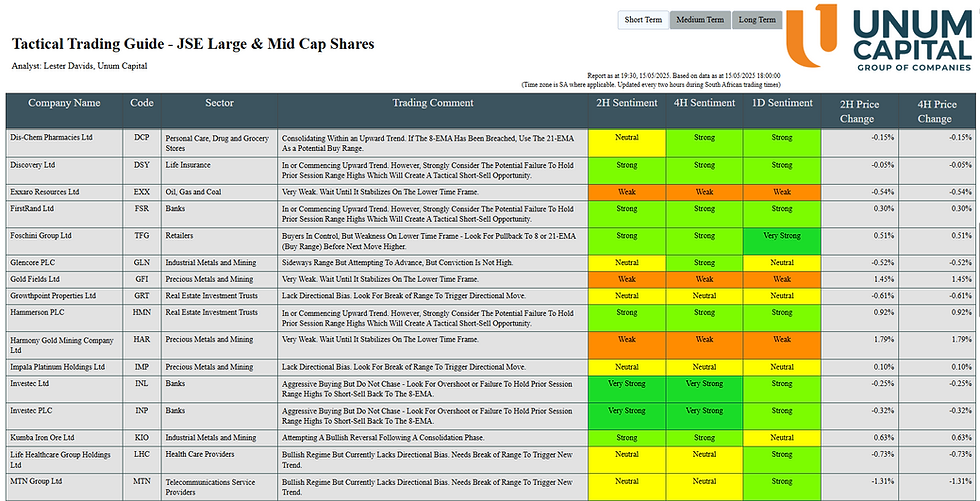
Task: Click the INL share code
Action: point(142,384)
